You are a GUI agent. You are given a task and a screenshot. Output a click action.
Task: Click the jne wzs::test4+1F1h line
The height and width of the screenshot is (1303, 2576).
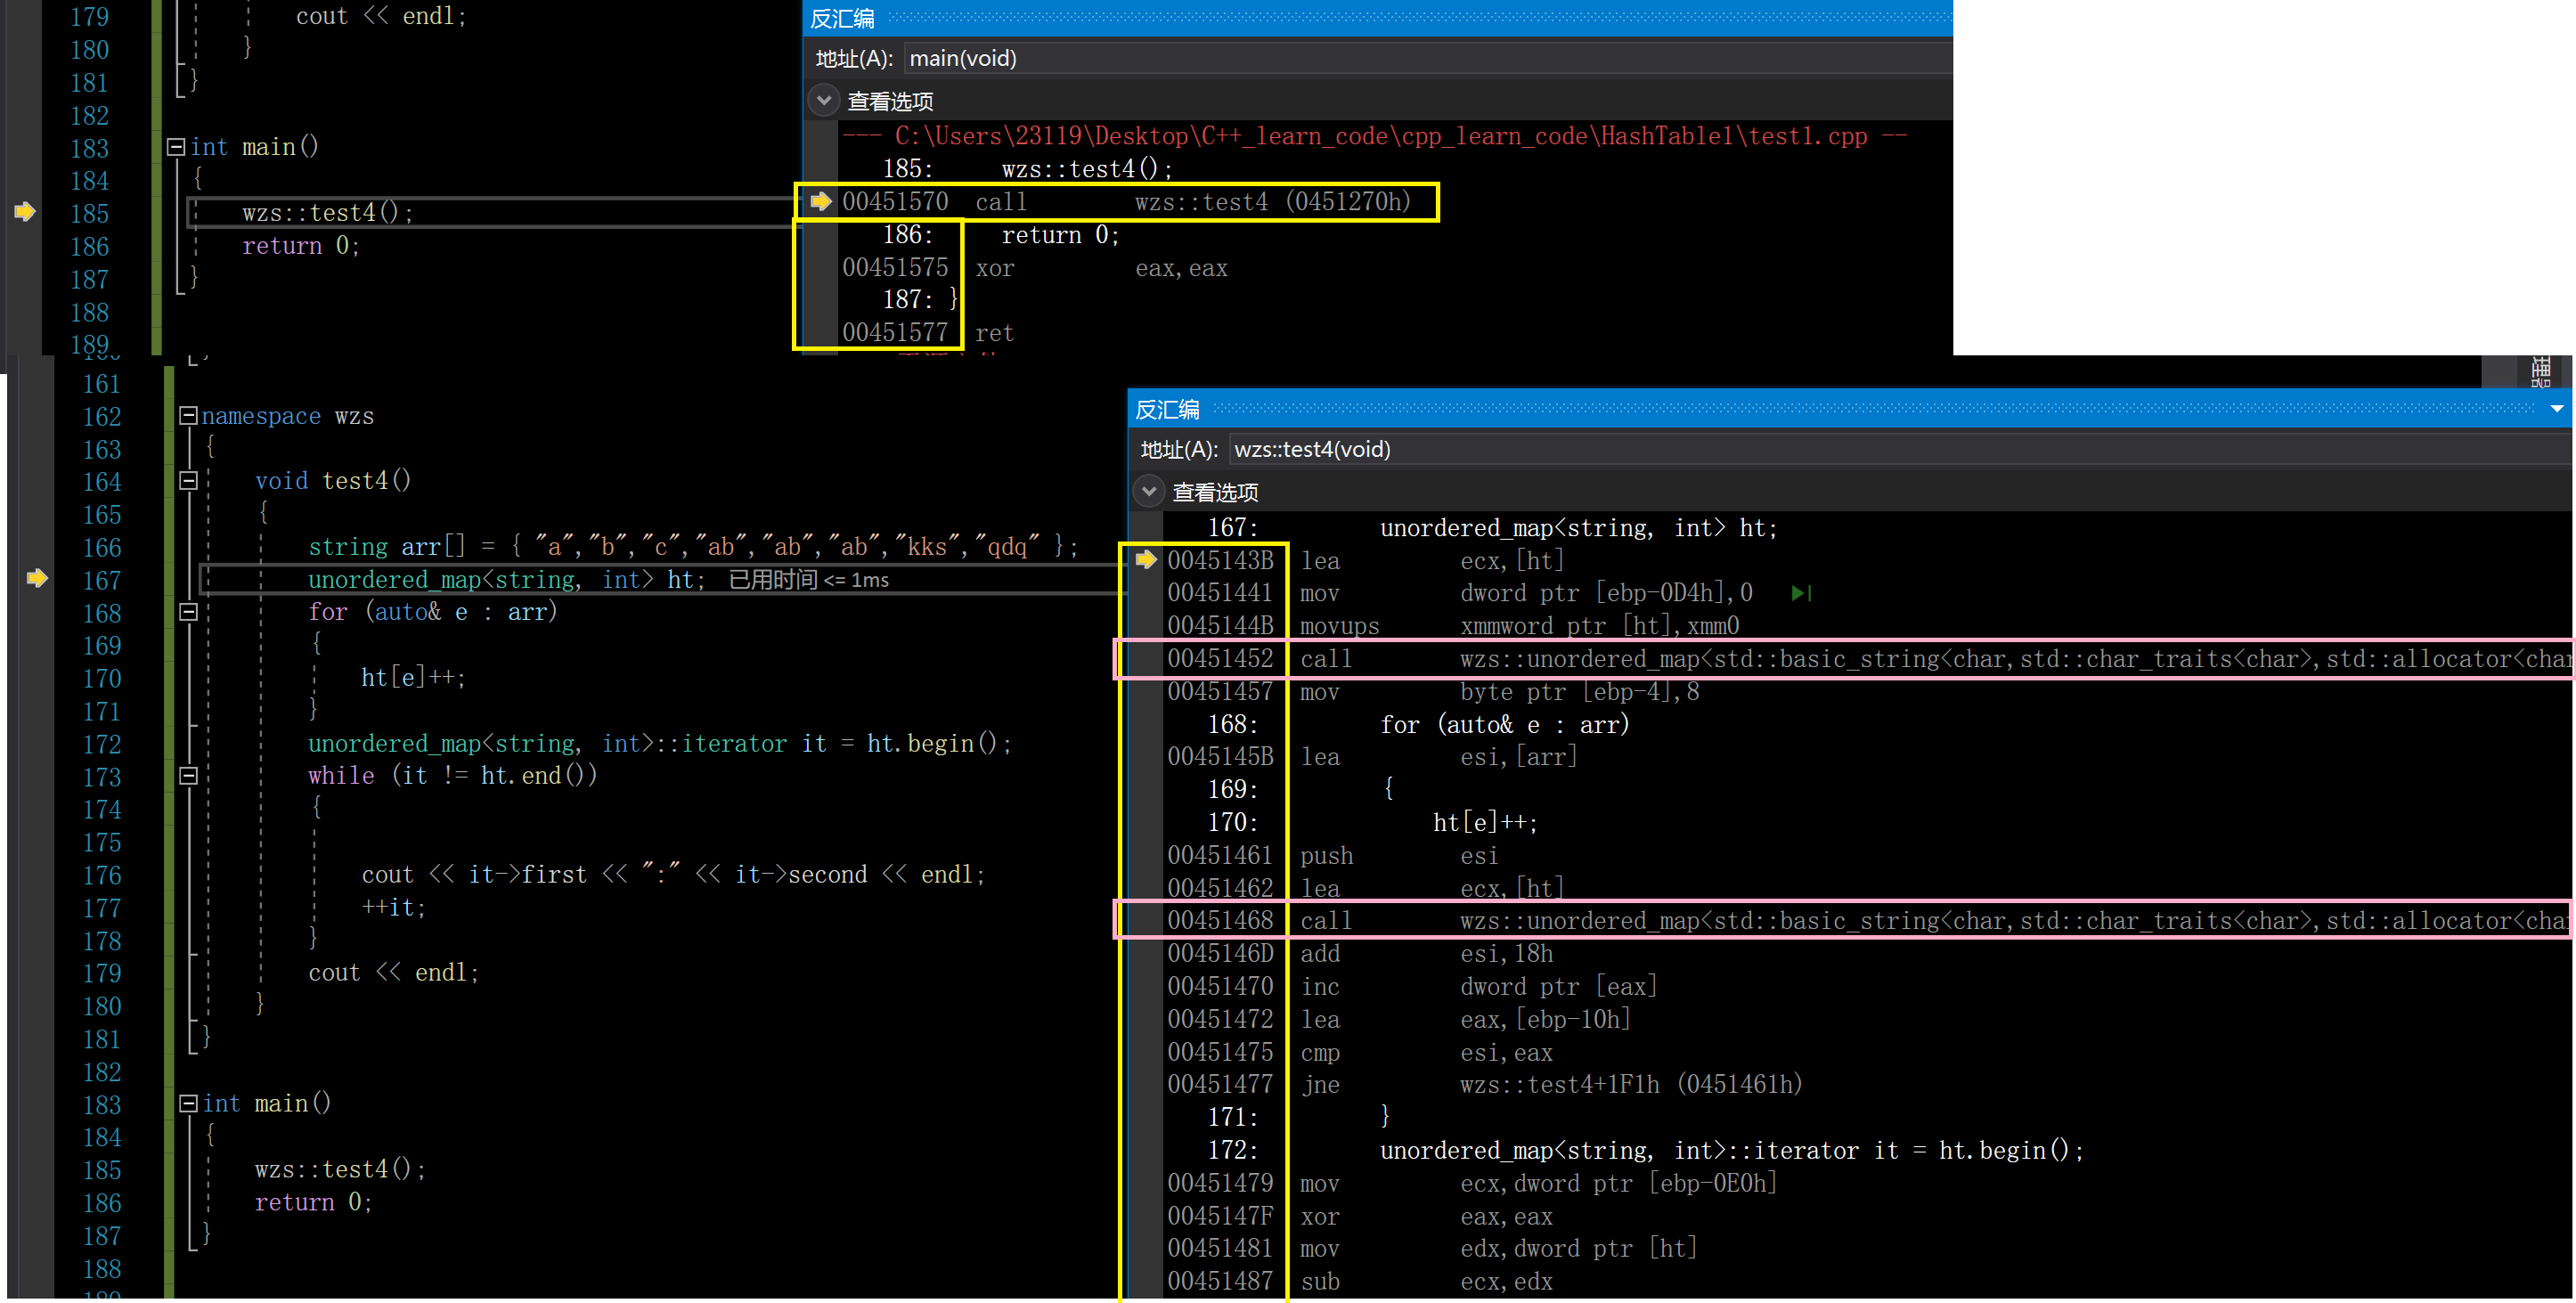point(1485,1085)
